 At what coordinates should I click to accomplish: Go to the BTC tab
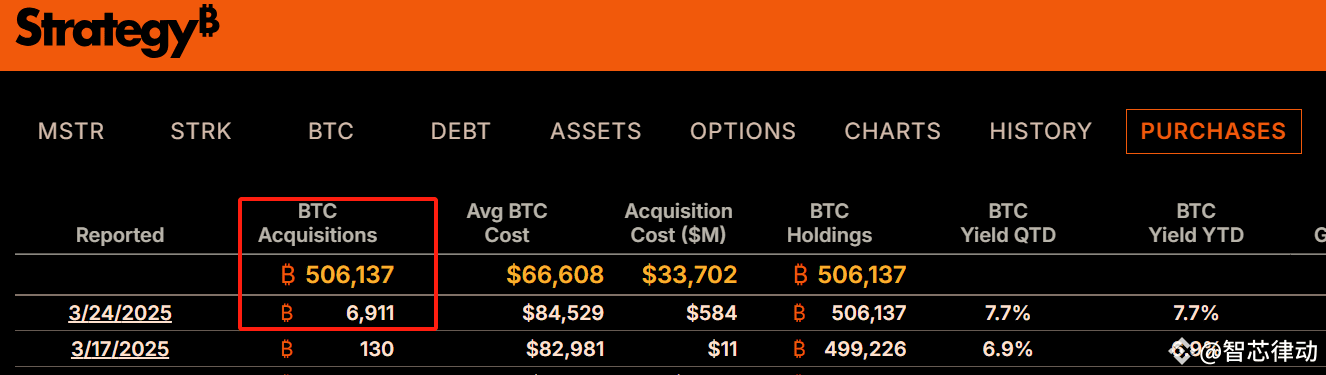(331, 131)
